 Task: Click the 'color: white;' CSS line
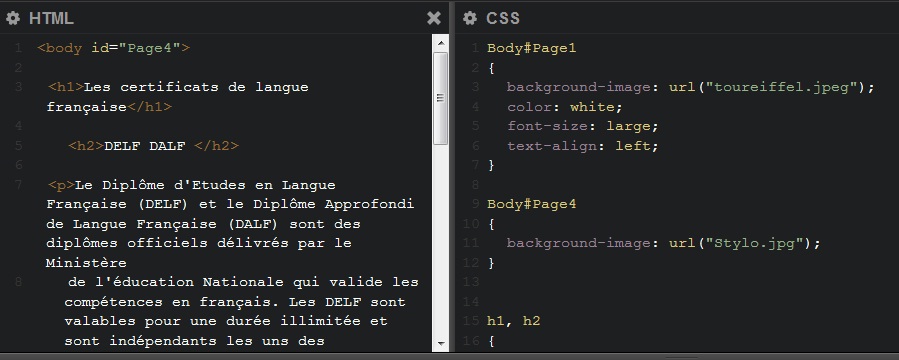(565, 107)
